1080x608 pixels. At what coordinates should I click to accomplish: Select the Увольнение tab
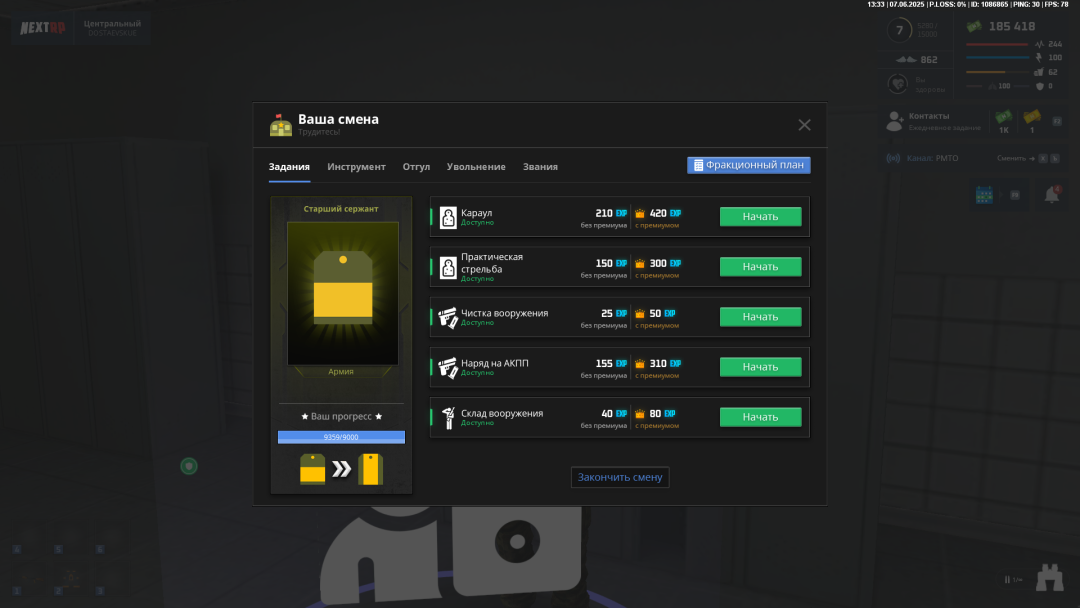point(476,167)
